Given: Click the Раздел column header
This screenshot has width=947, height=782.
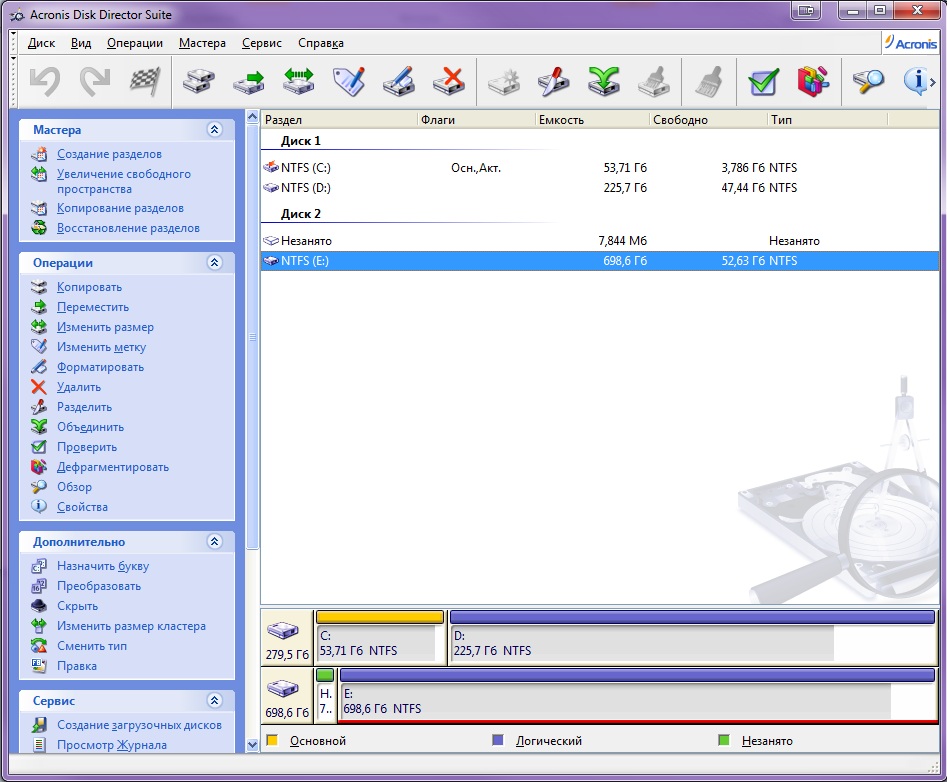Looking at the screenshot, I should tap(339, 119).
